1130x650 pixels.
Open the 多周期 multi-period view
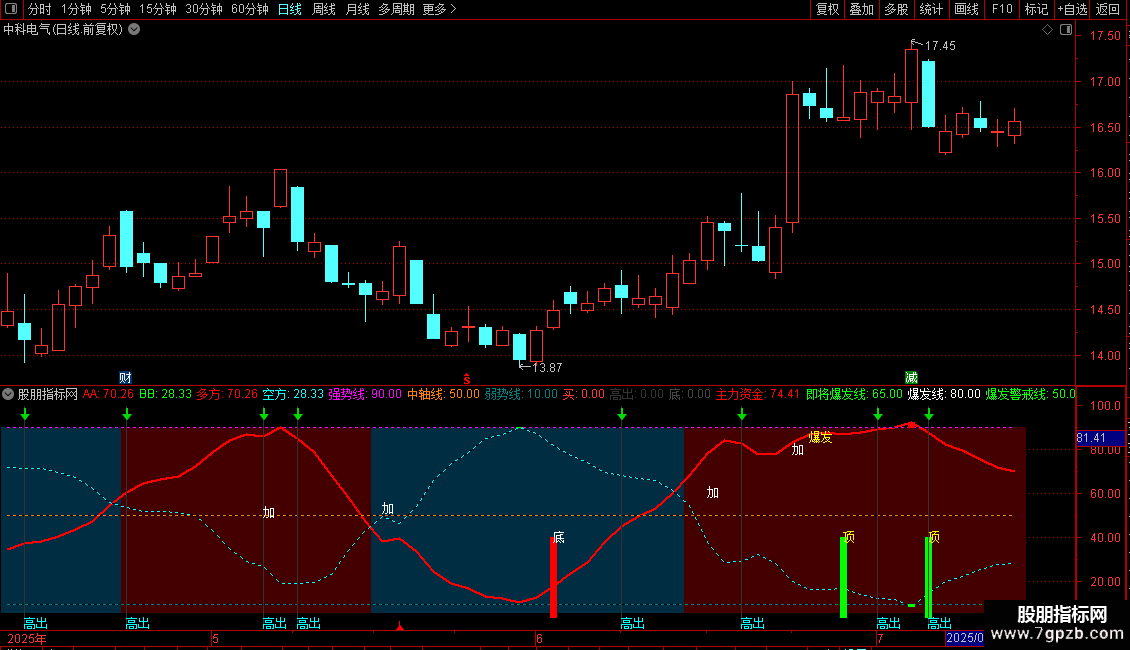396,9
